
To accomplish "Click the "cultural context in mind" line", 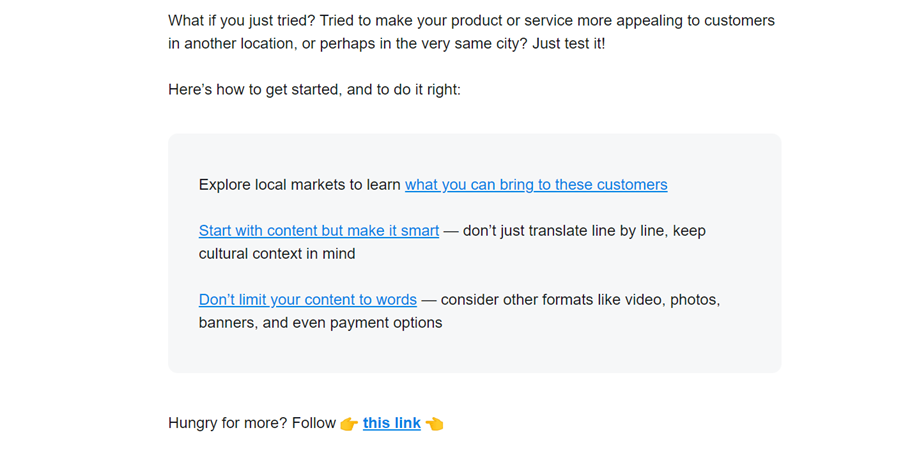I will pyautogui.click(x=277, y=254).
